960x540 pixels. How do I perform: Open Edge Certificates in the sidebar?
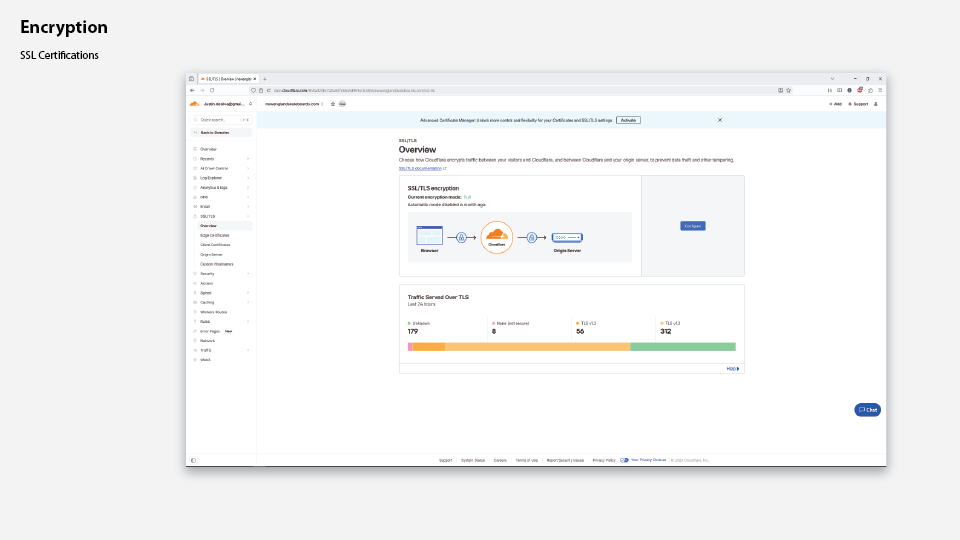(215, 235)
